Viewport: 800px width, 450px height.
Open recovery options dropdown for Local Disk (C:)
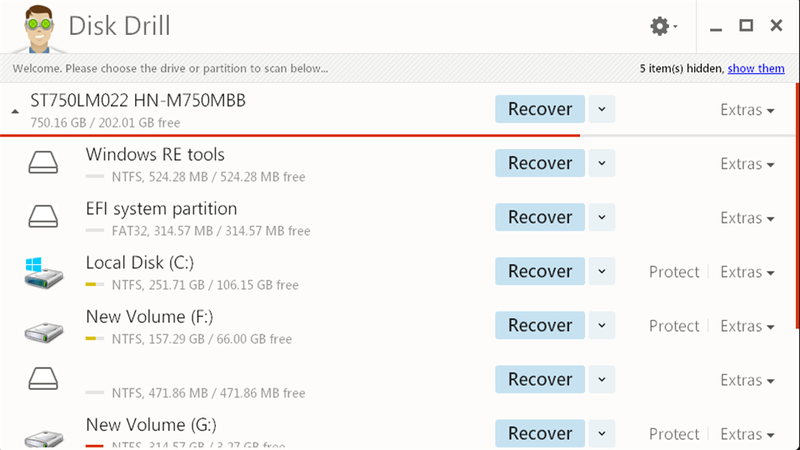pyautogui.click(x=601, y=271)
